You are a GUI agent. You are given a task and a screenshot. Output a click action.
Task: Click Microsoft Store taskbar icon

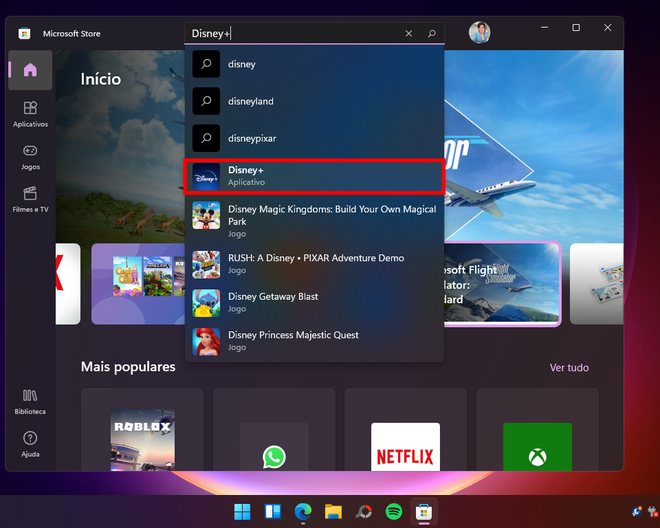click(424, 512)
